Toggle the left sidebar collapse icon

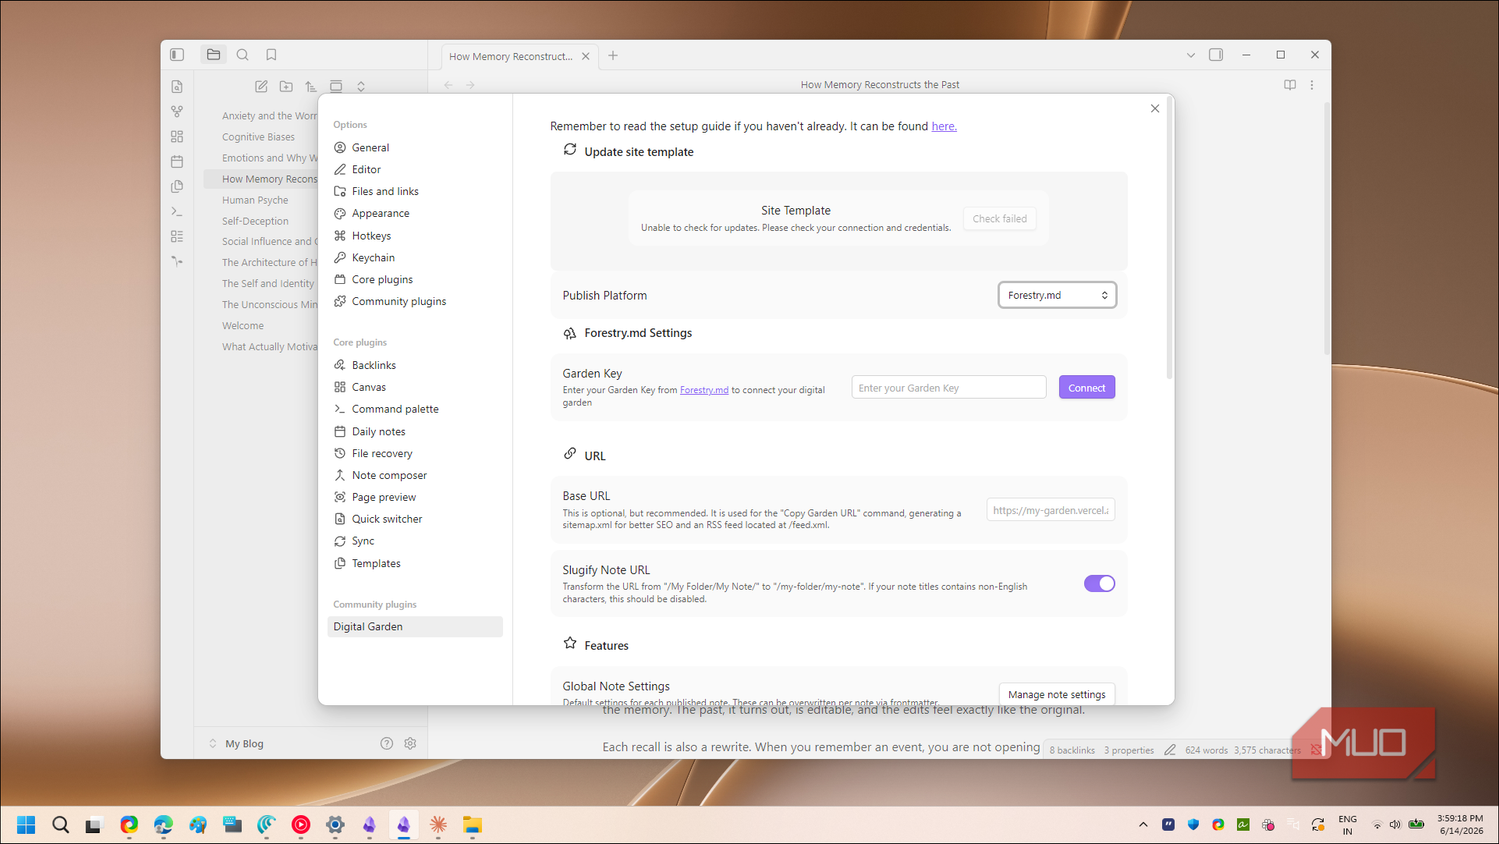[x=177, y=55]
